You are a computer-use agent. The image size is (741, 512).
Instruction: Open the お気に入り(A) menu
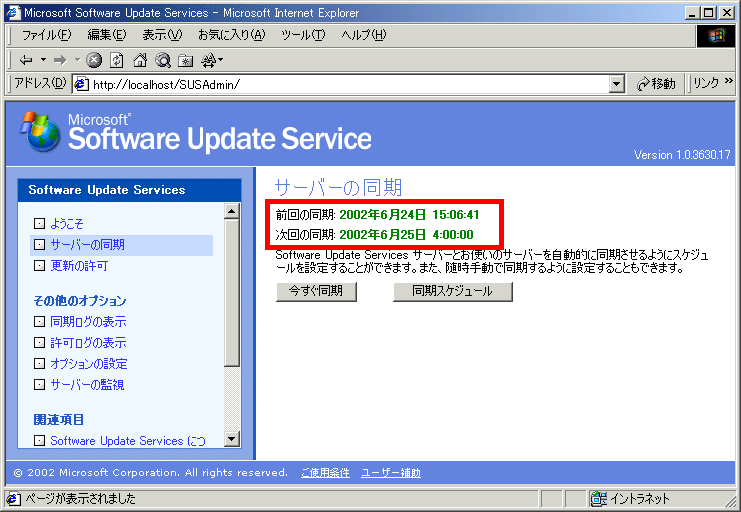click(232, 35)
